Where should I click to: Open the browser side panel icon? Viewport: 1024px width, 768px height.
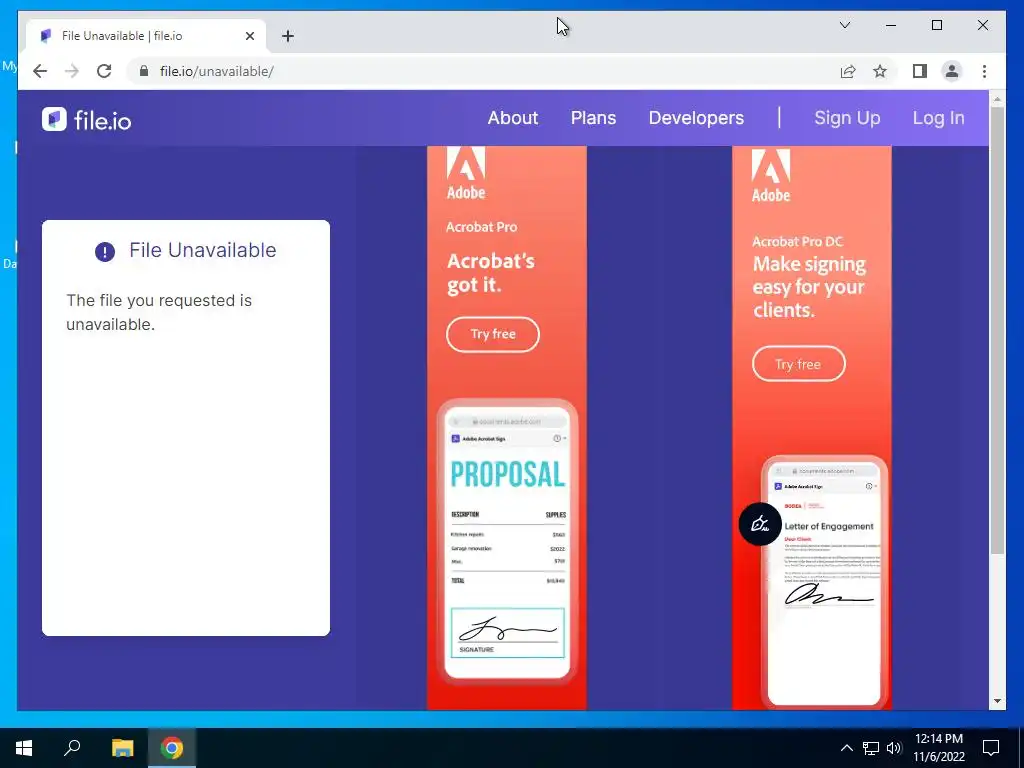920,71
